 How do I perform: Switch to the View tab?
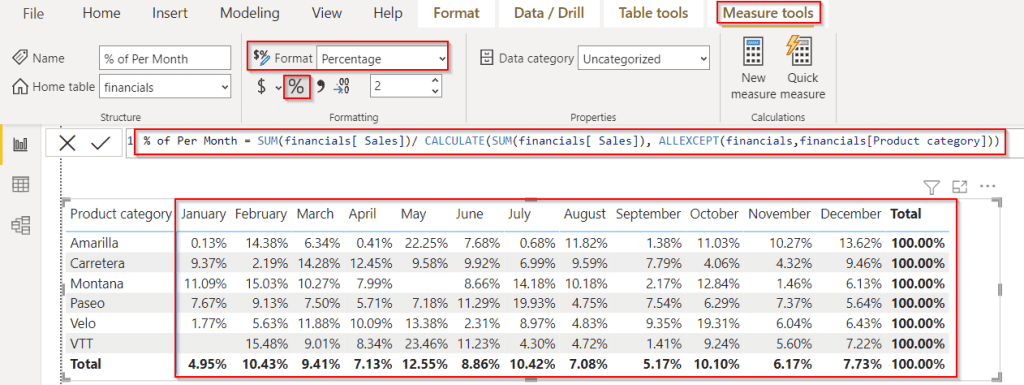(327, 13)
